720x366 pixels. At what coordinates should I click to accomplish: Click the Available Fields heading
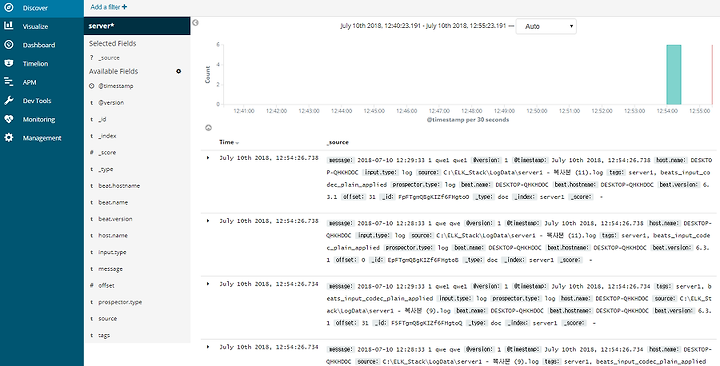(113, 71)
